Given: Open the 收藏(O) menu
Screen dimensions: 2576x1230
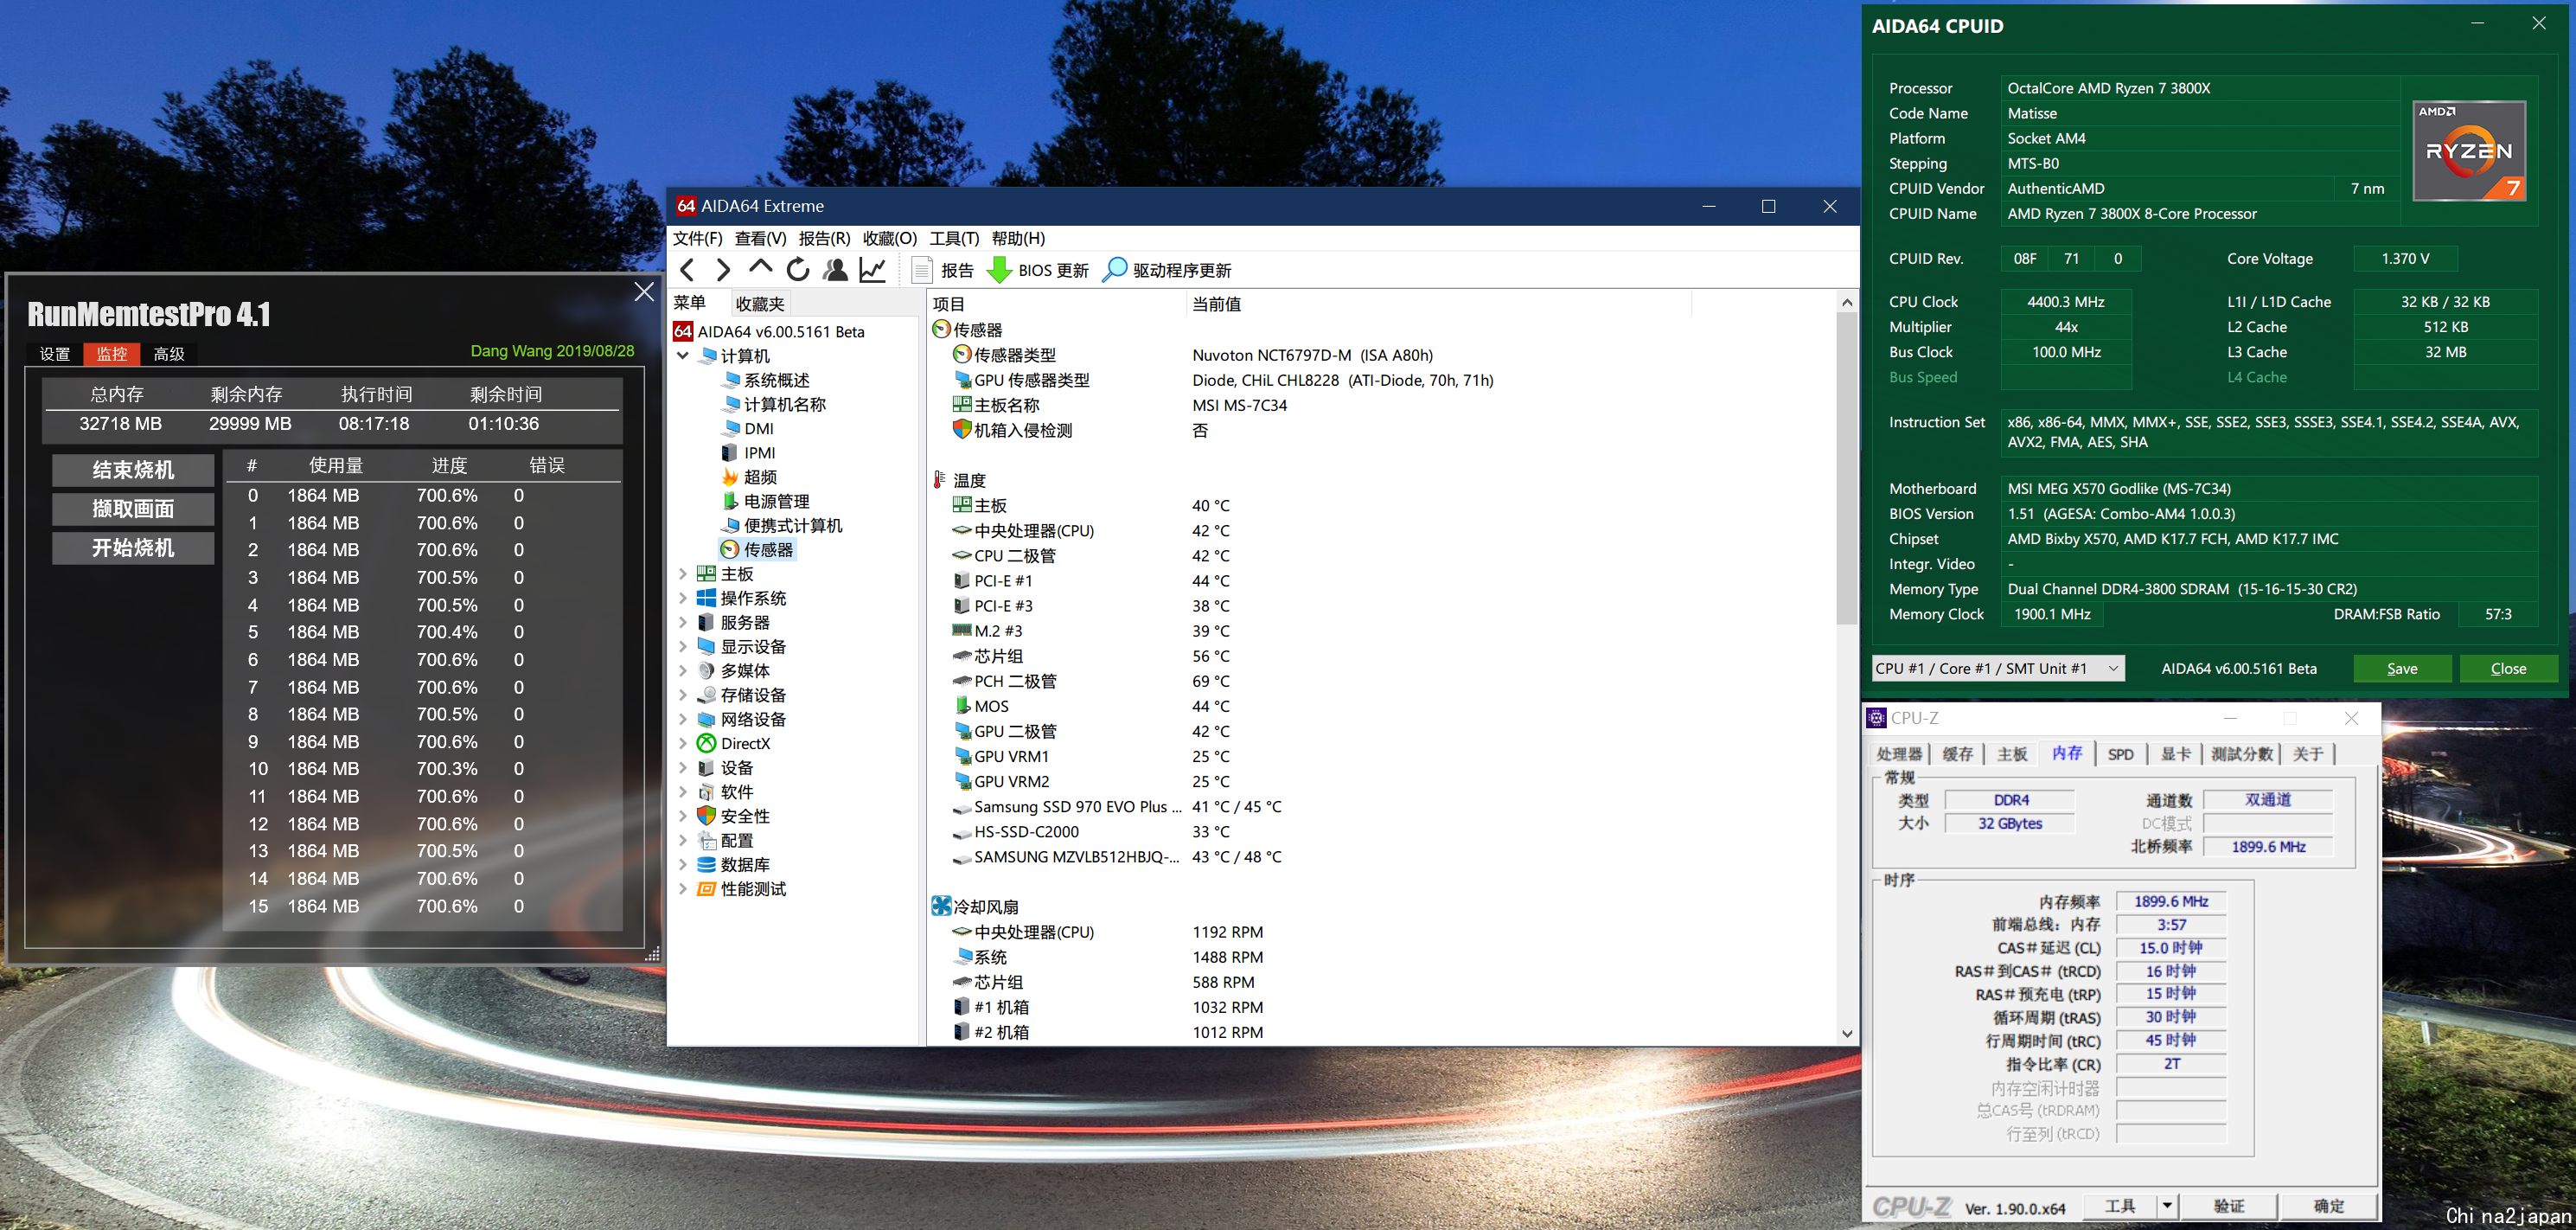Looking at the screenshot, I should click(889, 238).
